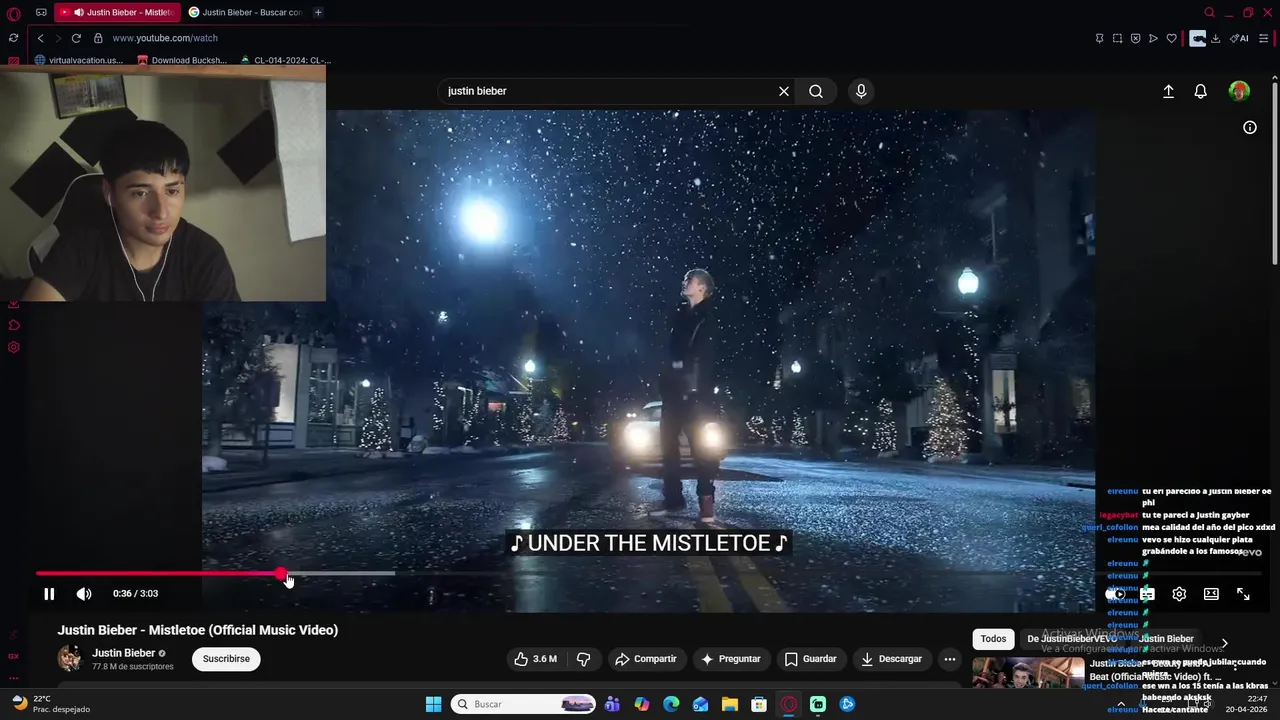The image size is (1280, 720).
Task: Open the browser downloads arrow icon
Action: [x=1216, y=38]
